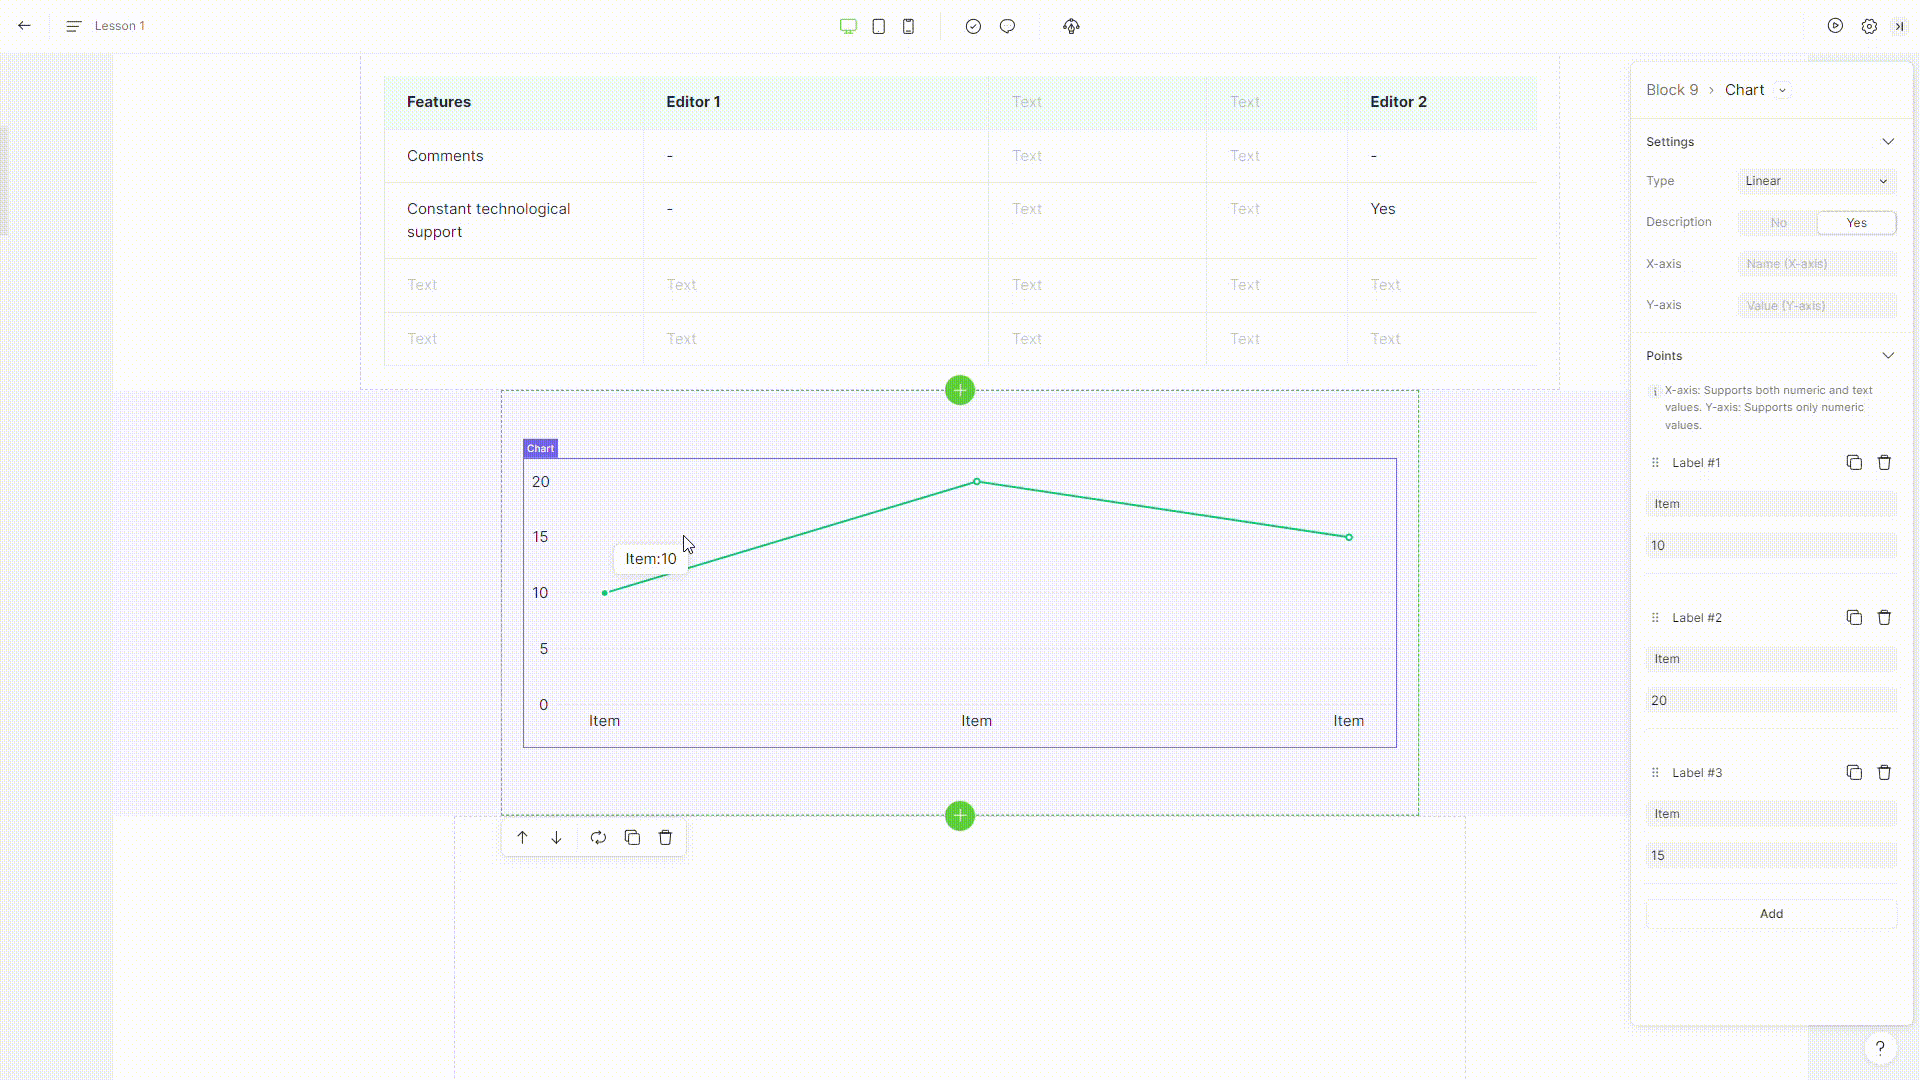Set Description toggle to Yes
Image resolution: width=1920 pixels, height=1080 pixels.
pyautogui.click(x=1856, y=223)
